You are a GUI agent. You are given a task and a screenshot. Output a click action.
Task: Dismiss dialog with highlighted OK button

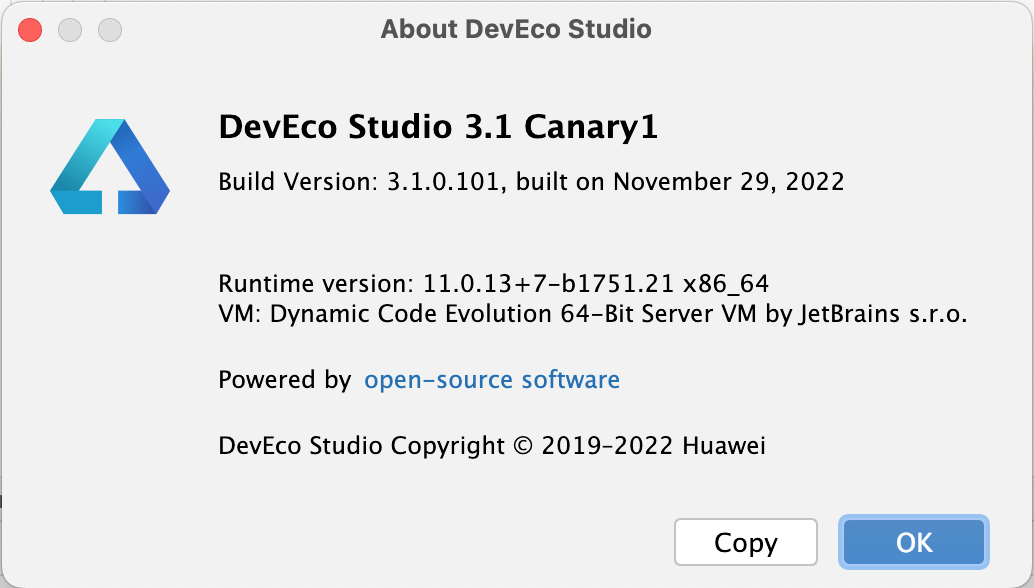pyautogui.click(x=913, y=542)
